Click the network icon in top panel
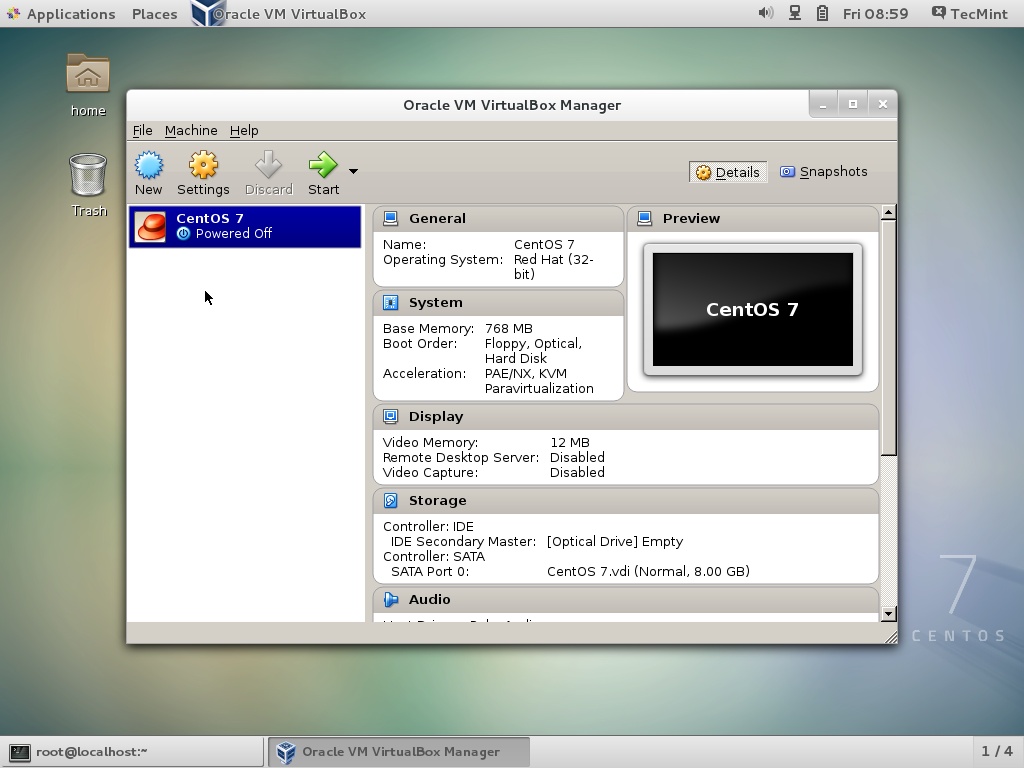 tap(795, 13)
